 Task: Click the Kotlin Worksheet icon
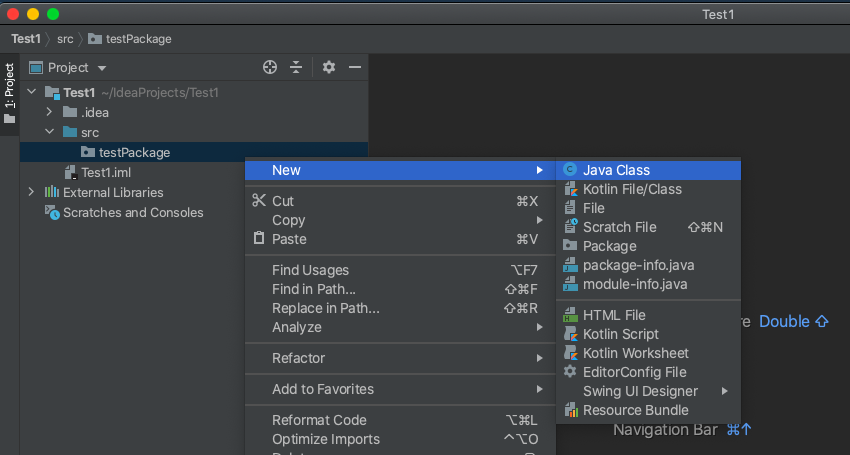570,353
